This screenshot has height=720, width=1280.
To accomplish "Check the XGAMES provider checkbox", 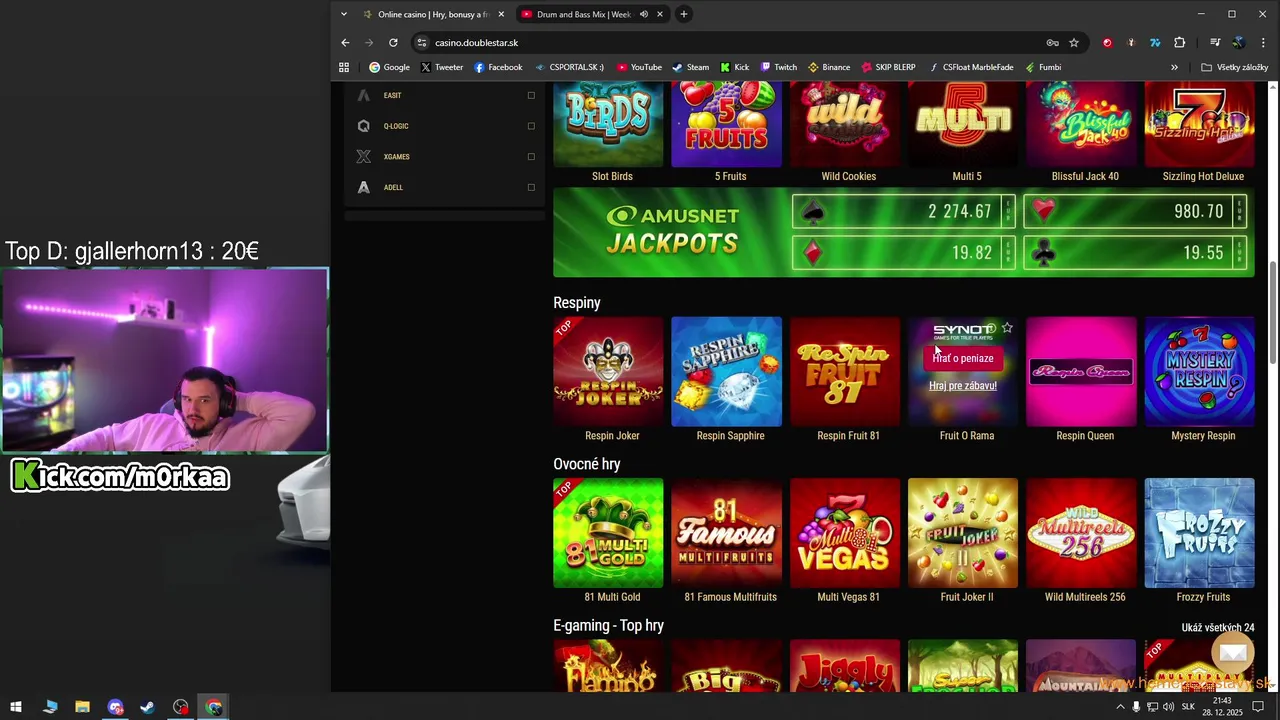I will (x=531, y=156).
